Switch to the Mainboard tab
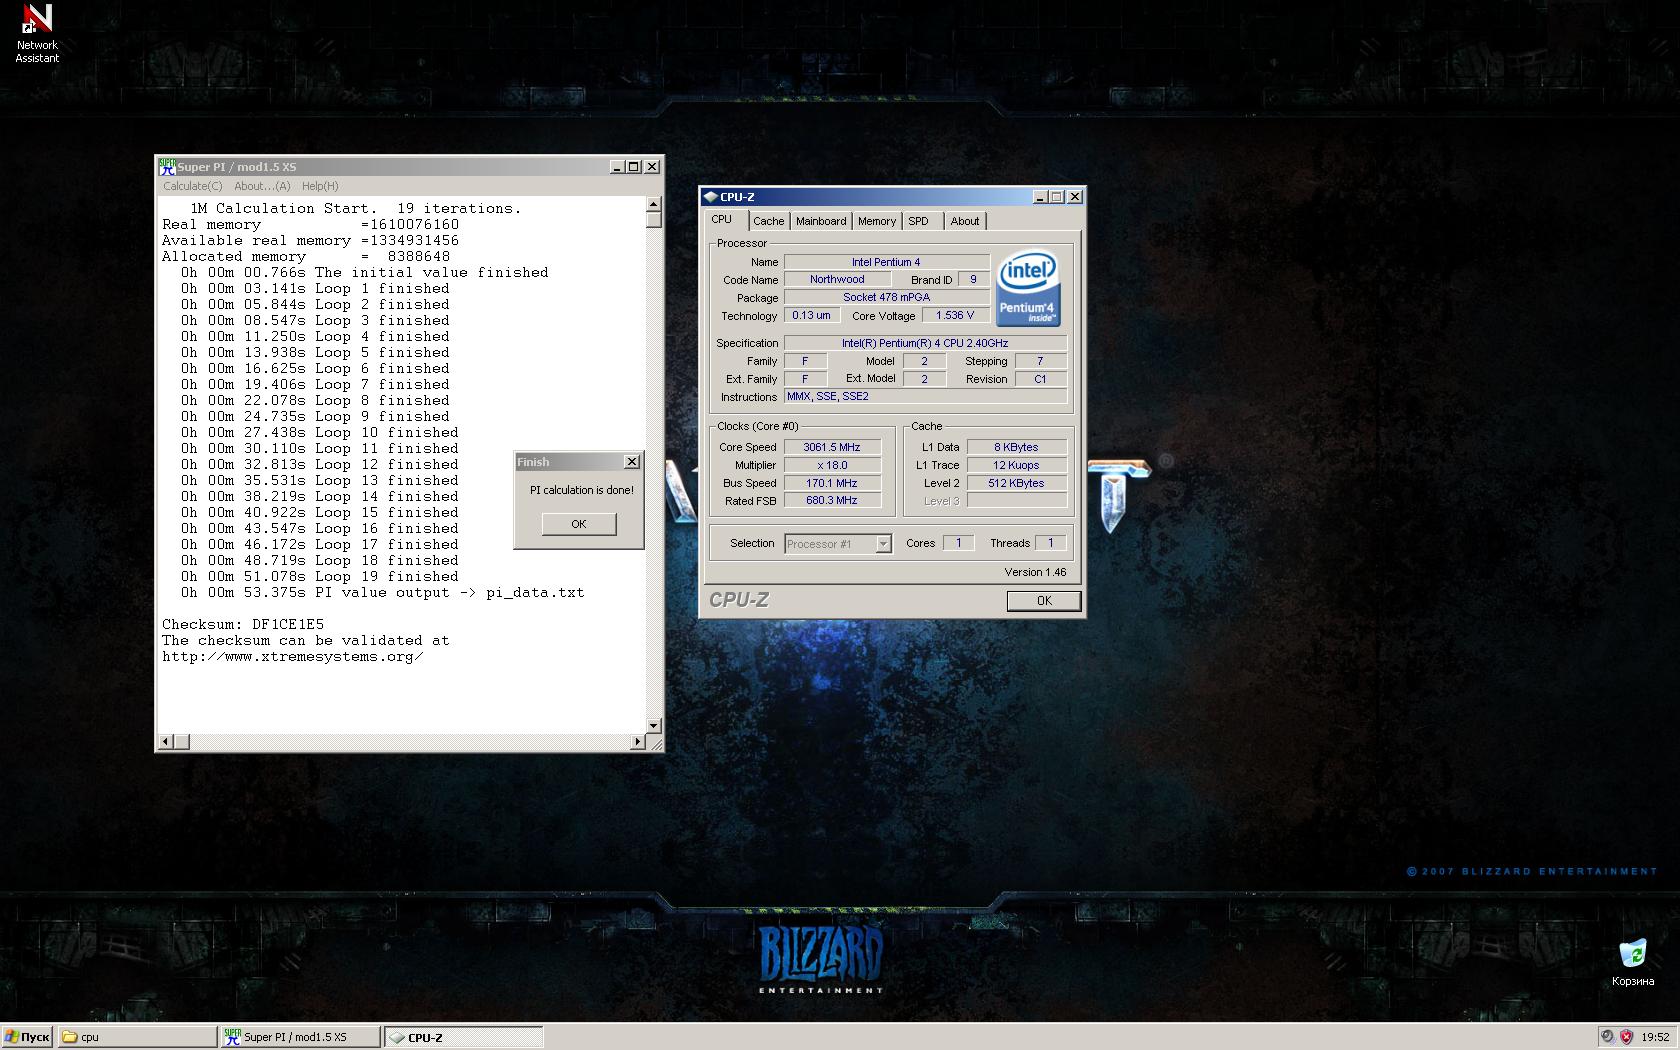Image resolution: width=1680 pixels, height=1050 pixels. (x=821, y=221)
